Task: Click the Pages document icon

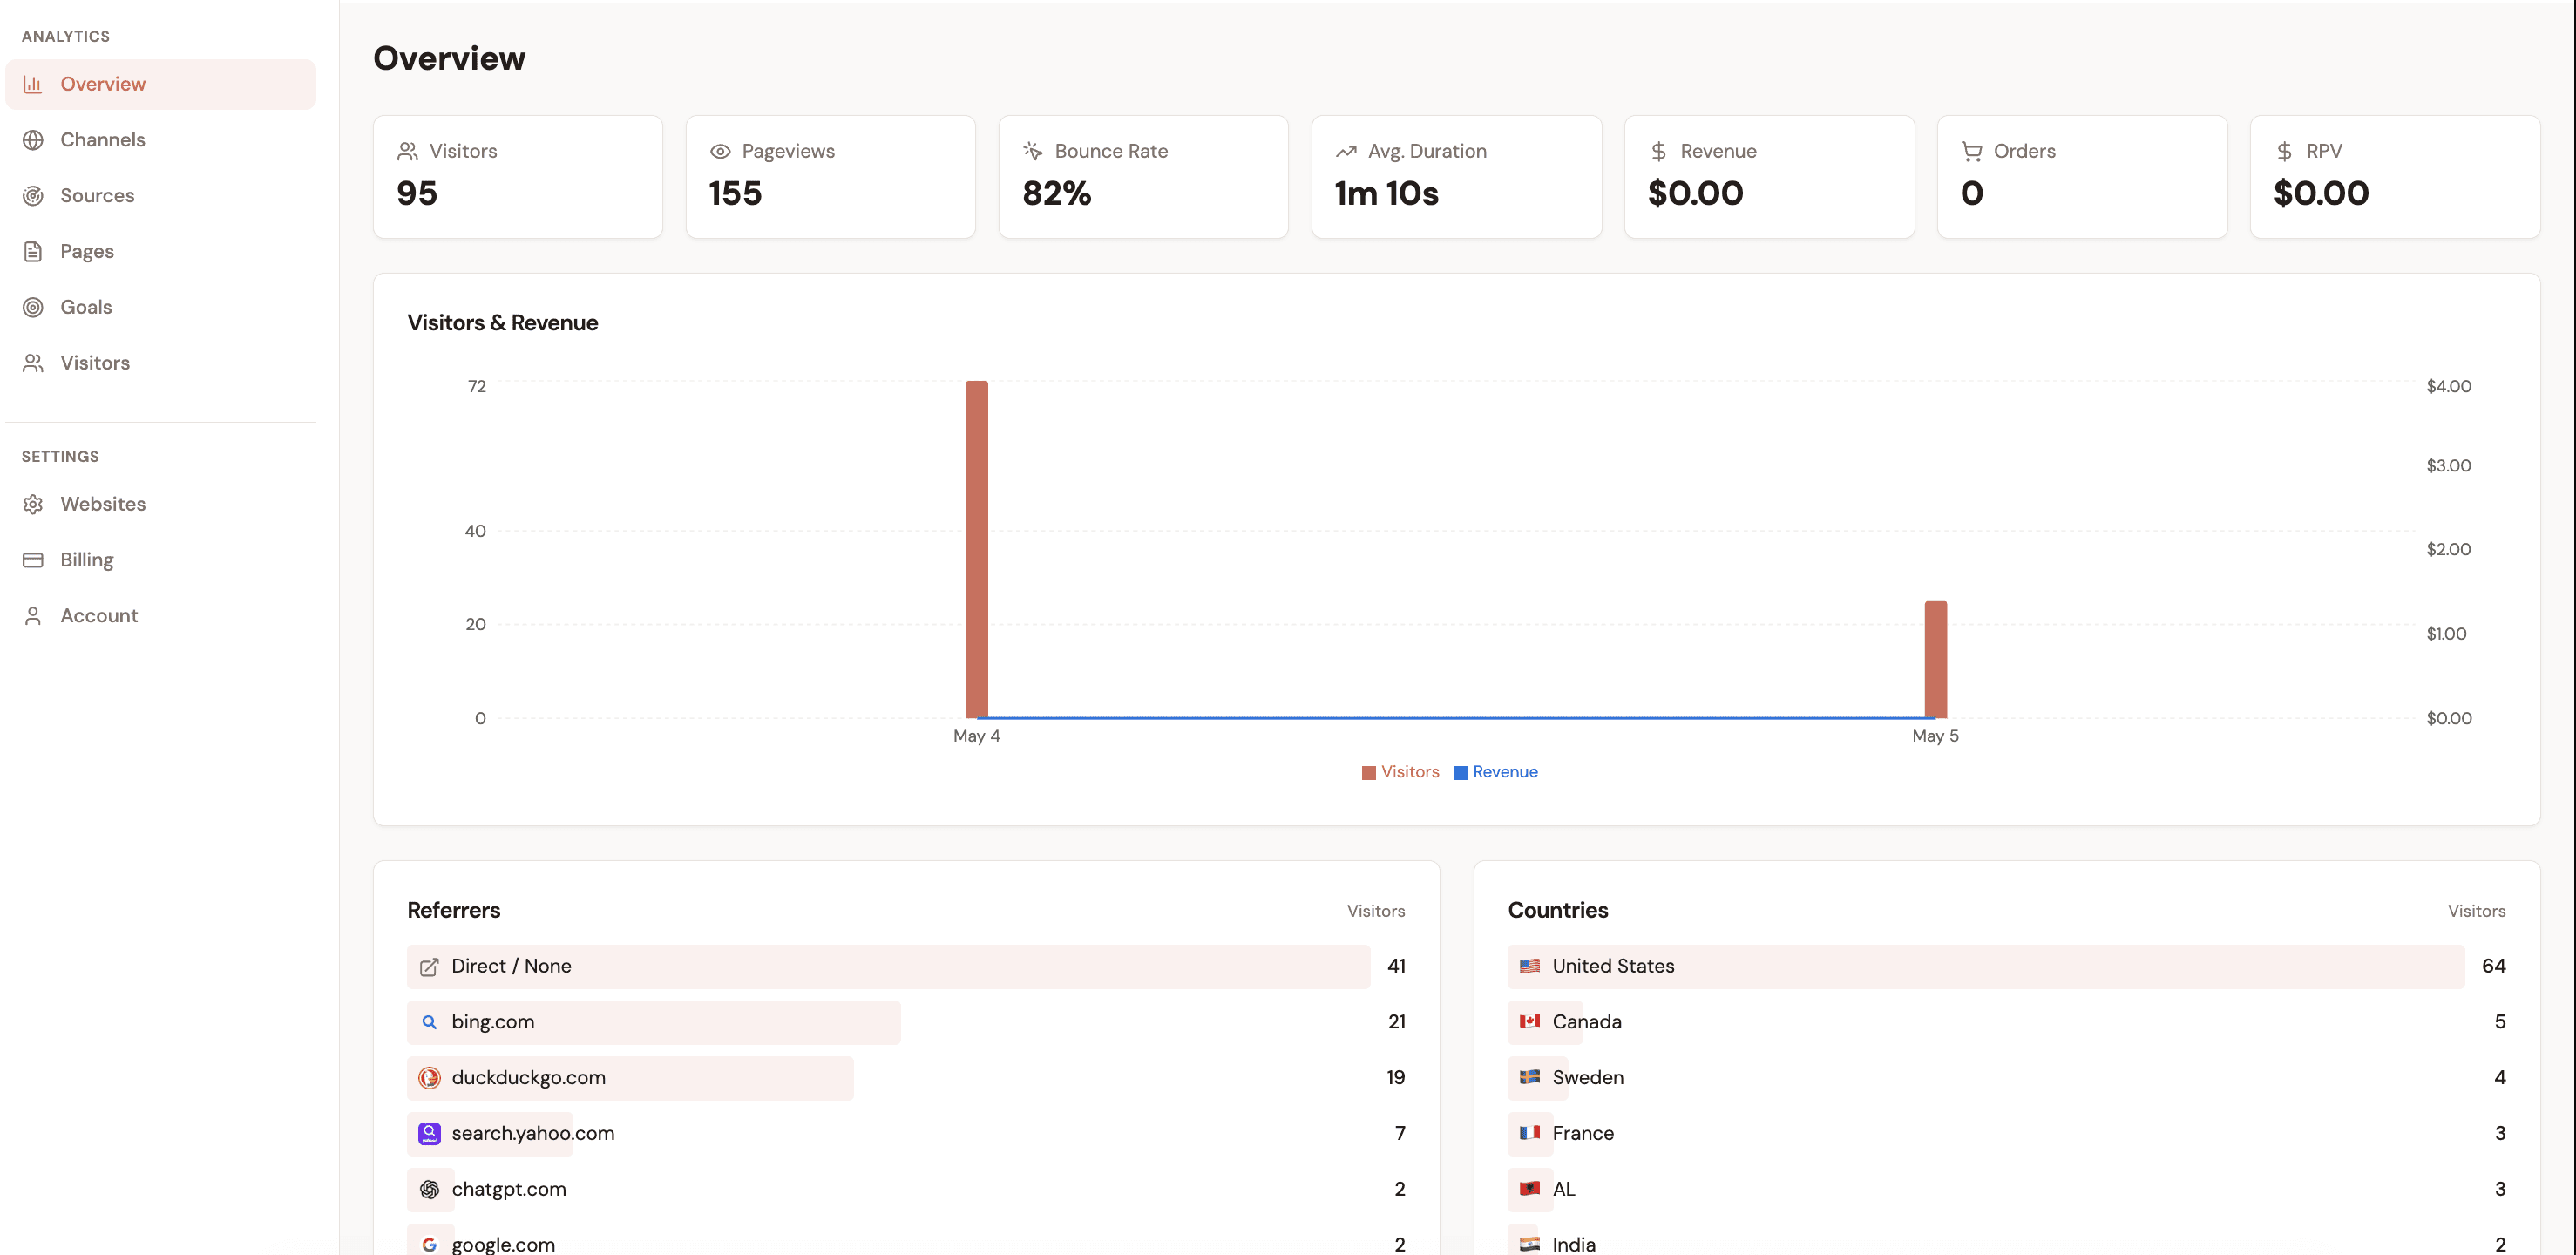Action: (x=33, y=252)
